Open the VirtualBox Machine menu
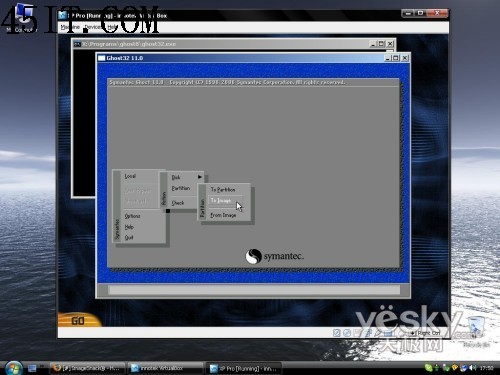This screenshot has width=500, height=375. (70, 27)
